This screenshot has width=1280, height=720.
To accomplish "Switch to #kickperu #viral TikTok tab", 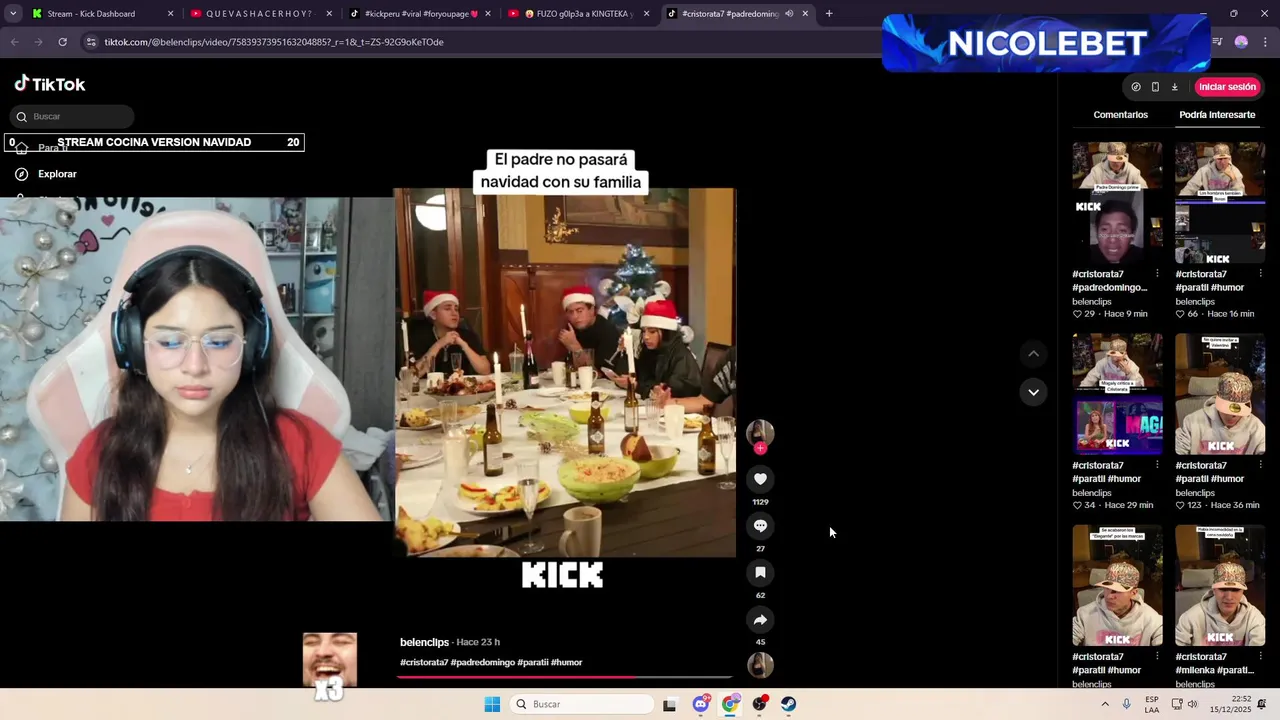I will pyautogui.click(x=420, y=14).
